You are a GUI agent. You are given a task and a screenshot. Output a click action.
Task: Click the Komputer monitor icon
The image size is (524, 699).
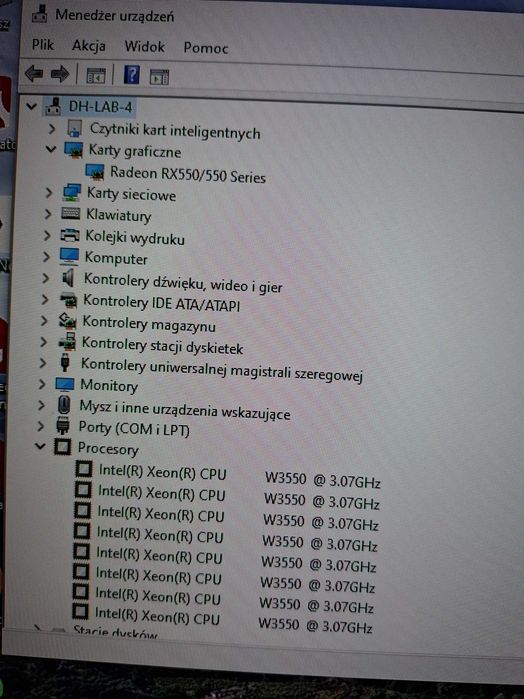click(x=69, y=256)
